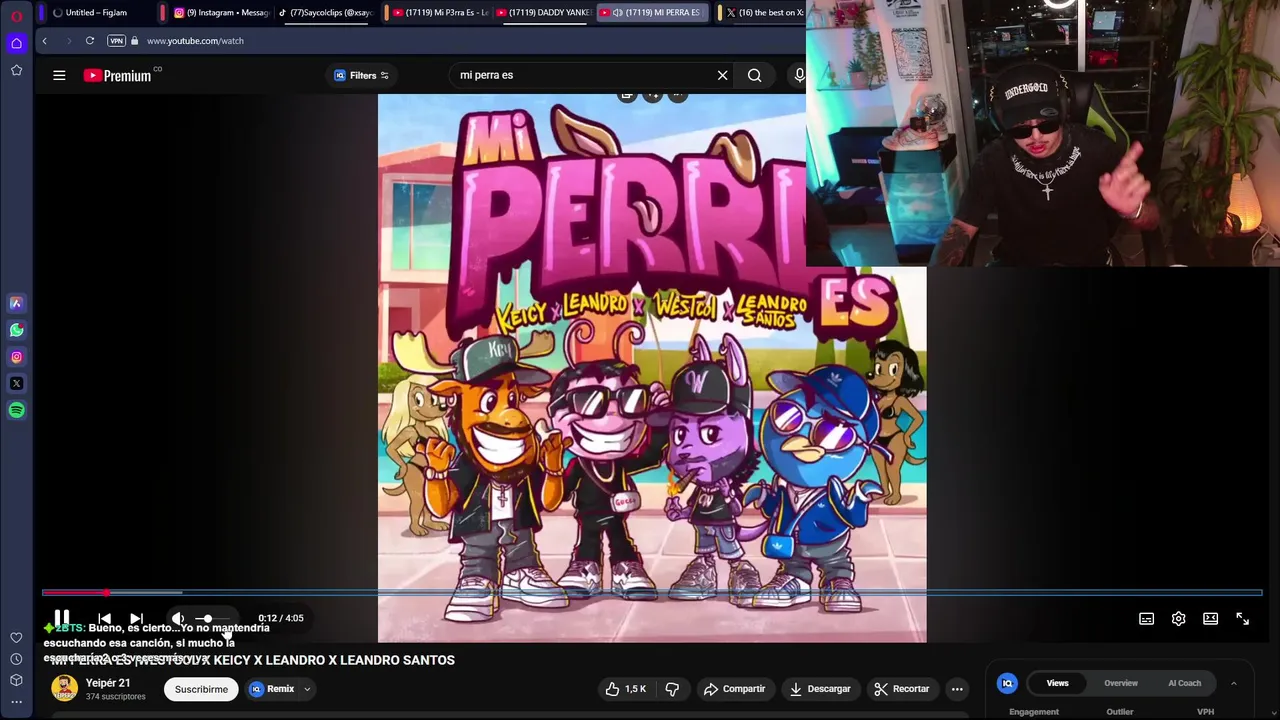This screenshot has width=1280, height=720.
Task: Open WhatsApp in the sidebar
Action: (x=16, y=330)
